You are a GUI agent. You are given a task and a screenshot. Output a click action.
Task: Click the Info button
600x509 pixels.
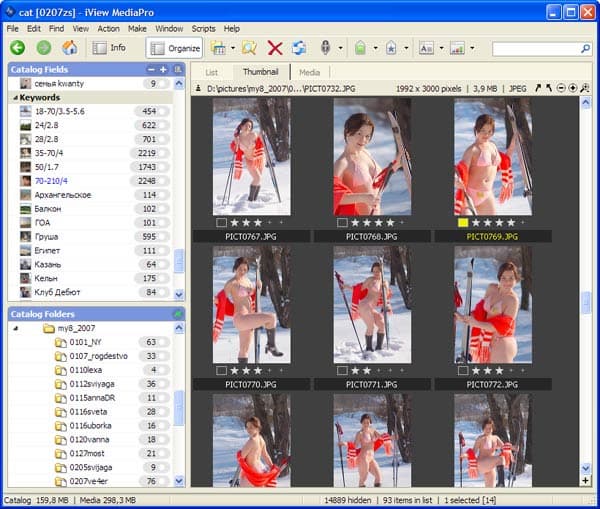point(109,48)
